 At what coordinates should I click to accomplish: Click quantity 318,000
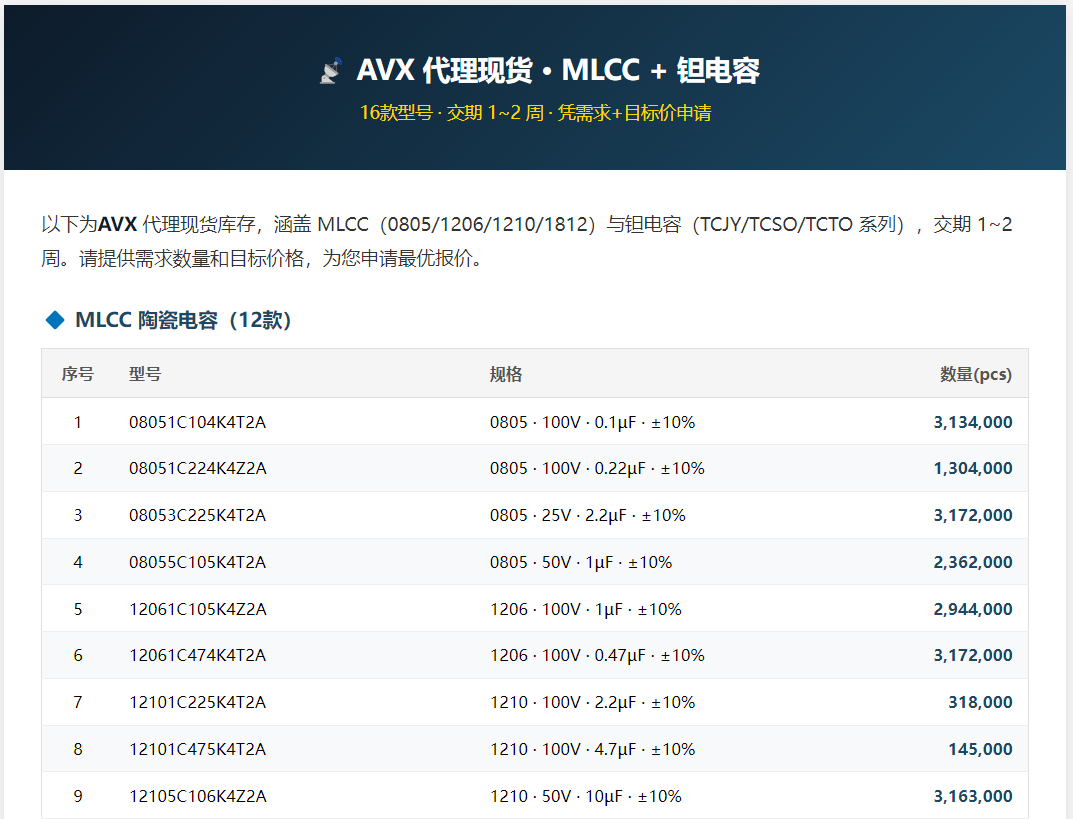pos(980,702)
